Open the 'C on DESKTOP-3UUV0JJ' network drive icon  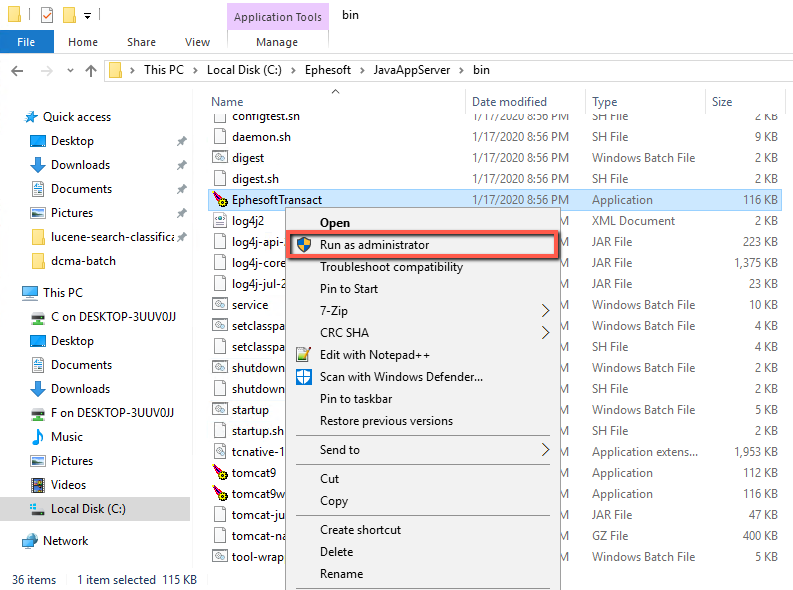[38, 317]
